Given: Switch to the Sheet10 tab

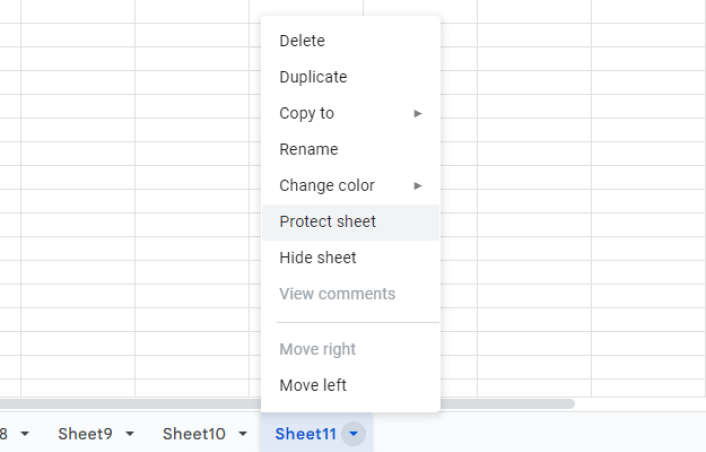Looking at the screenshot, I should (x=194, y=434).
